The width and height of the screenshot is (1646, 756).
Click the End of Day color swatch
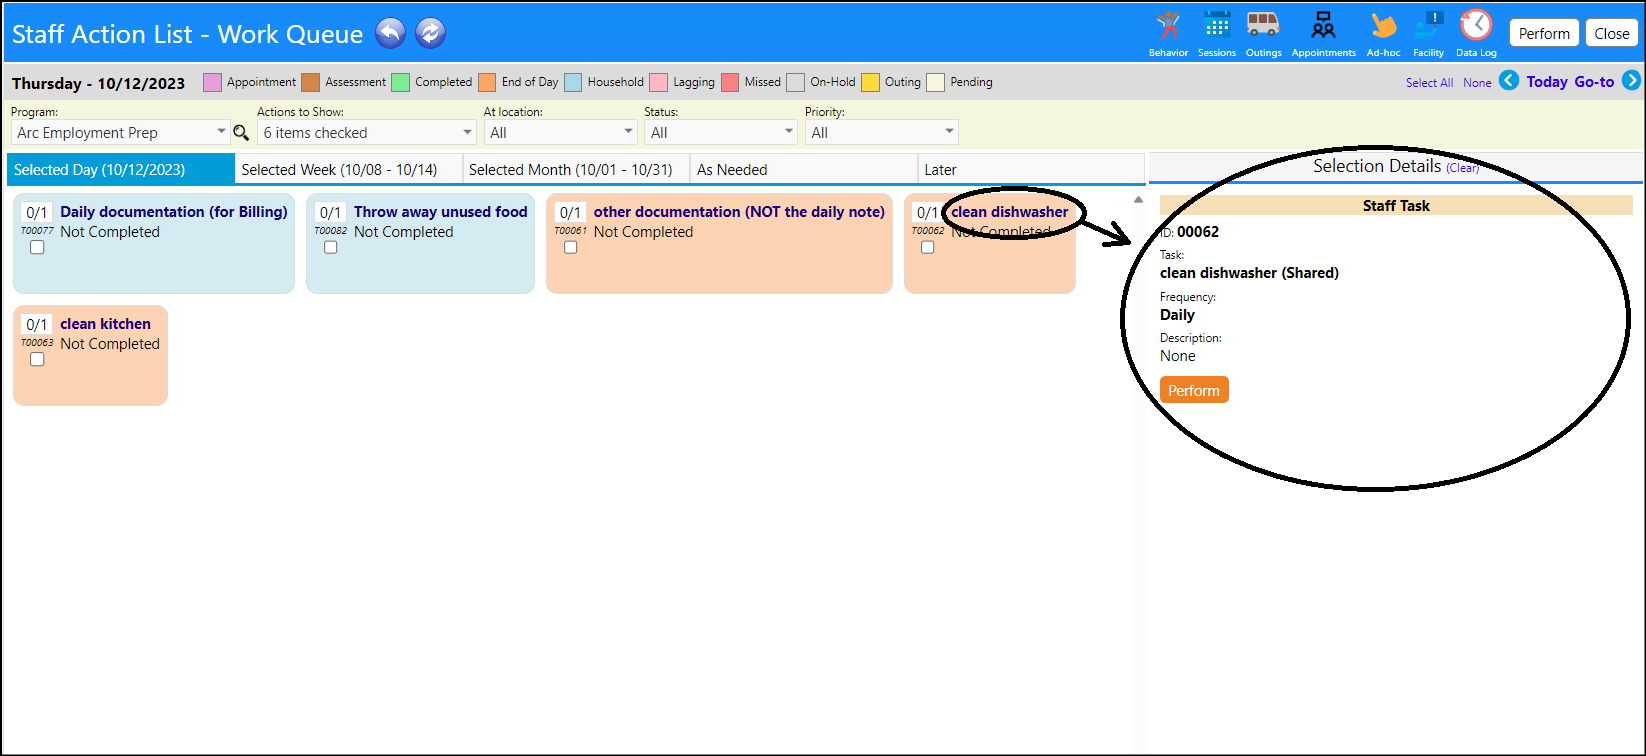487,82
